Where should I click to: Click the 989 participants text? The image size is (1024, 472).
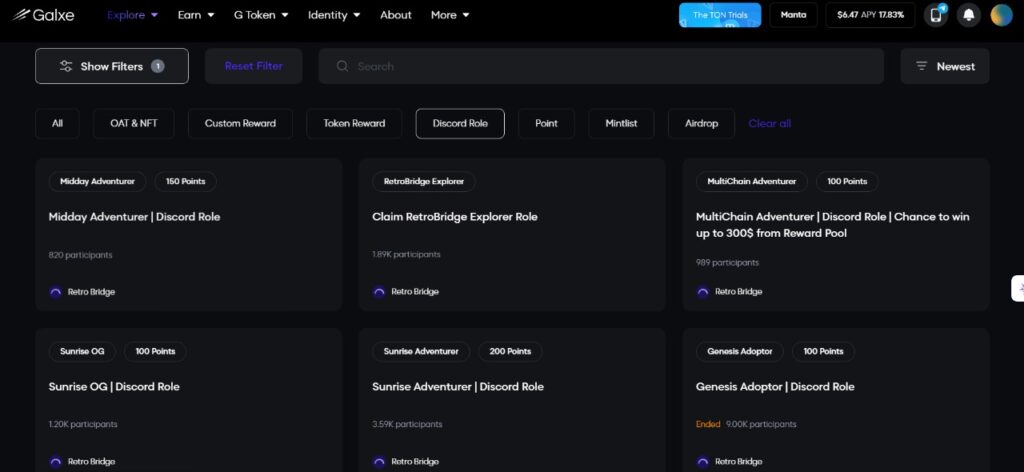point(728,262)
